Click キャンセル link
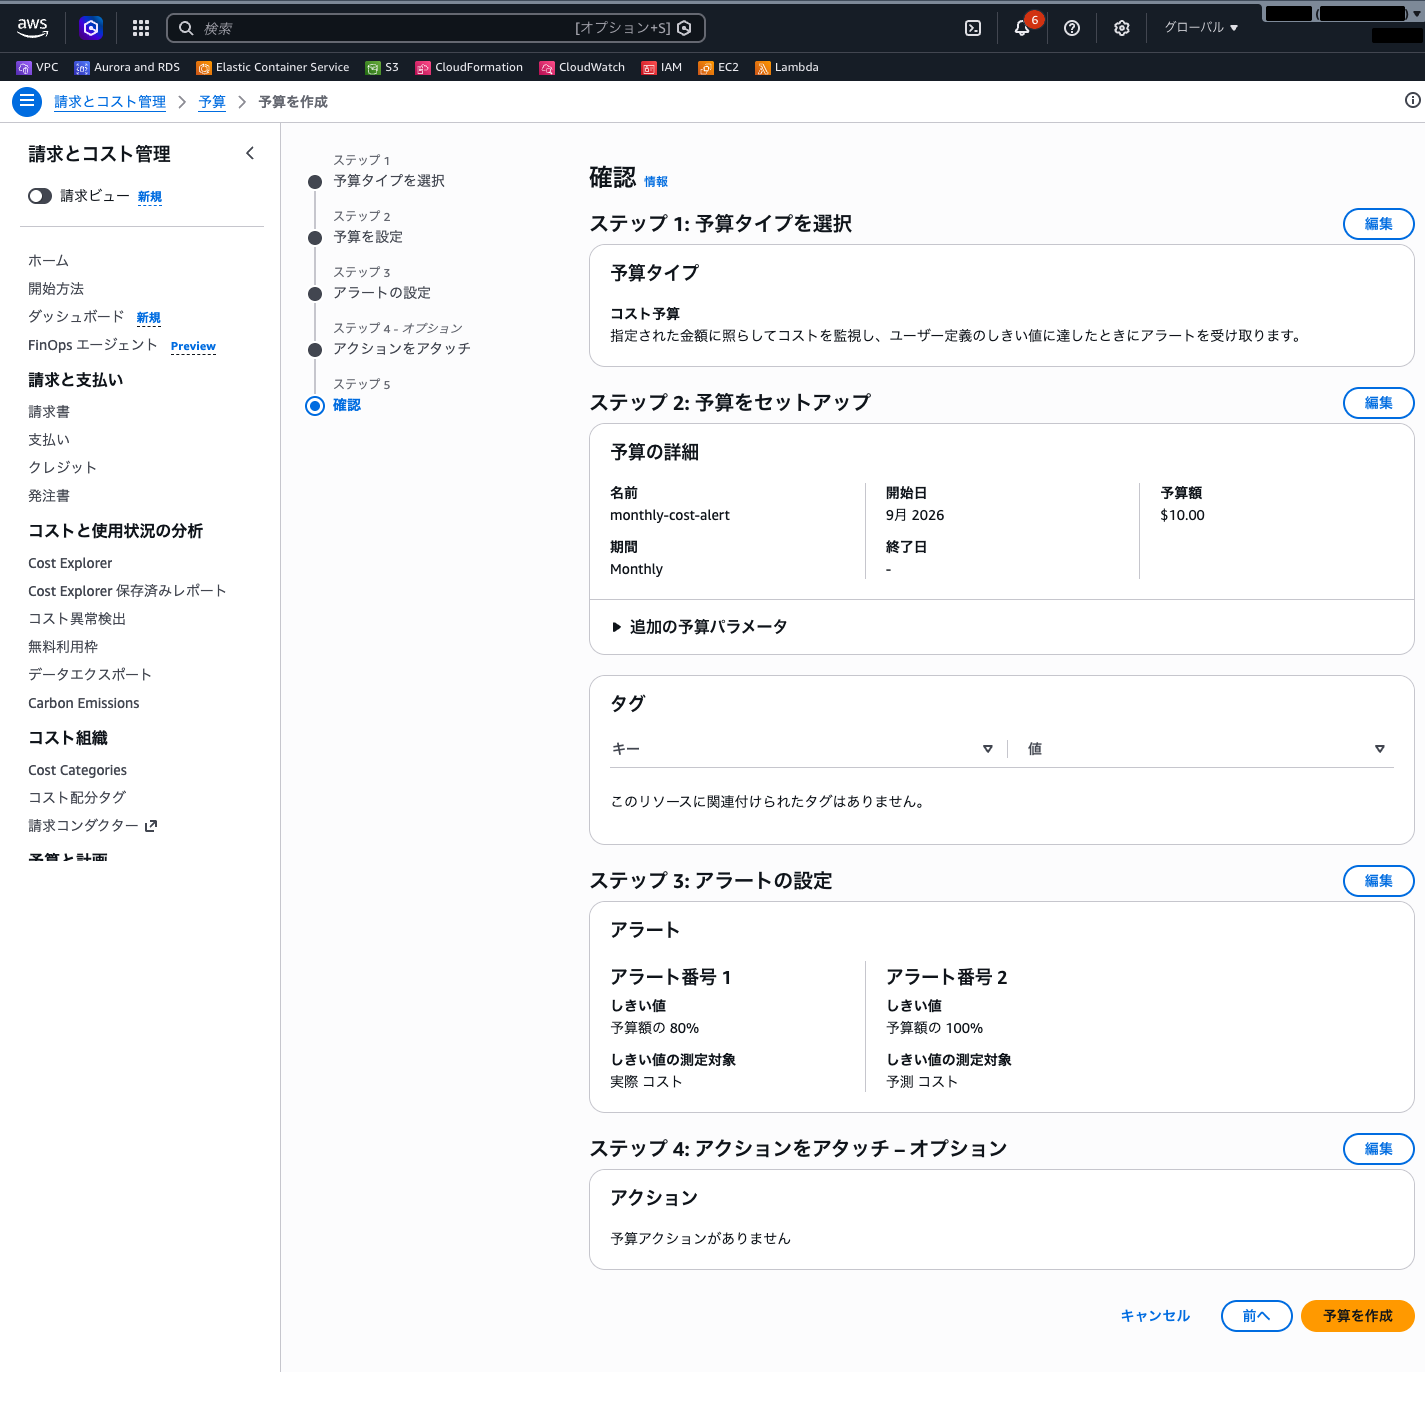This screenshot has height=1411, width=1425. [x=1155, y=1316]
